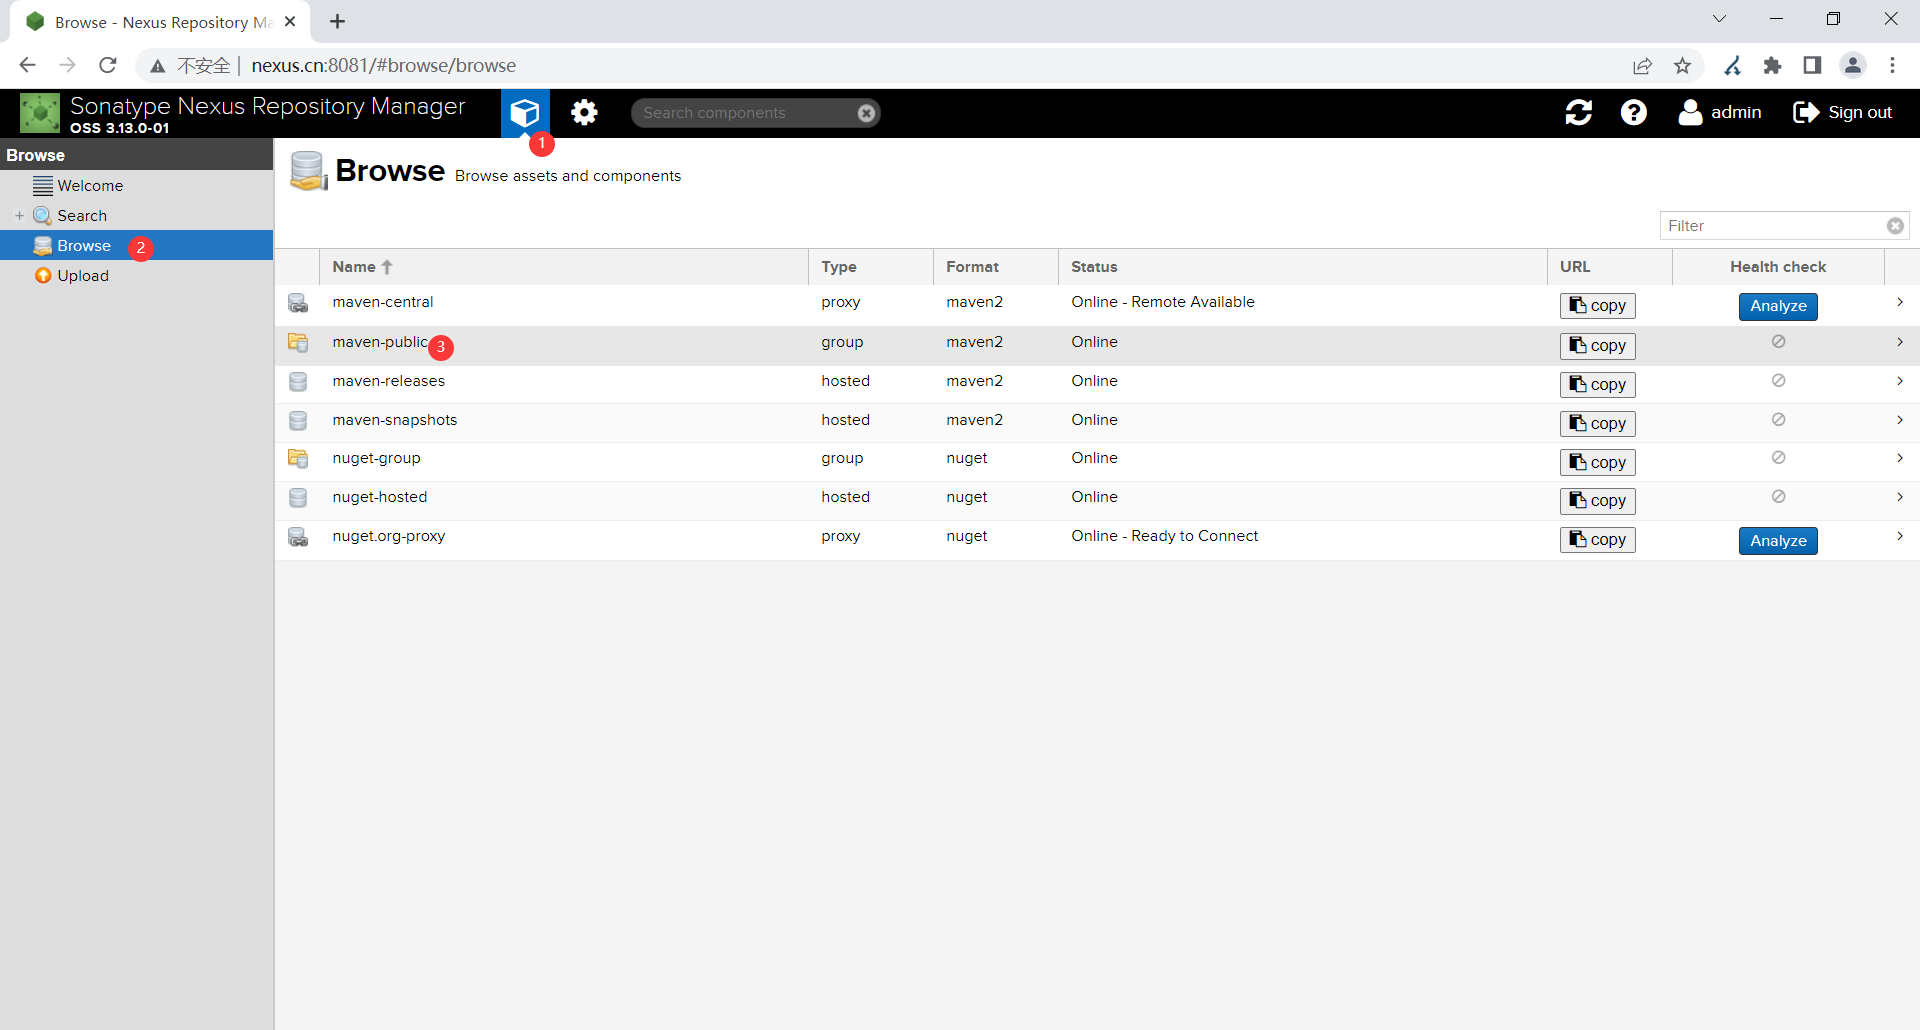The height and width of the screenshot is (1030, 1920).
Task: Open the nuget.org-proxy repository
Action: coord(389,536)
